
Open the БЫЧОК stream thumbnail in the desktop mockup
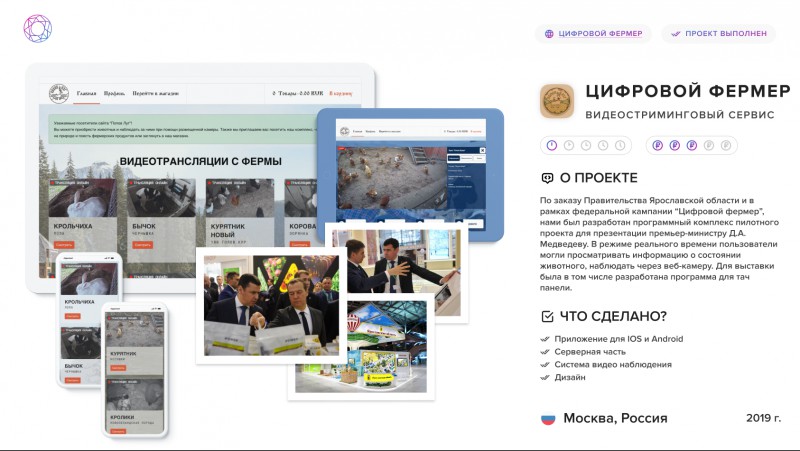pyautogui.click(x=161, y=199)
